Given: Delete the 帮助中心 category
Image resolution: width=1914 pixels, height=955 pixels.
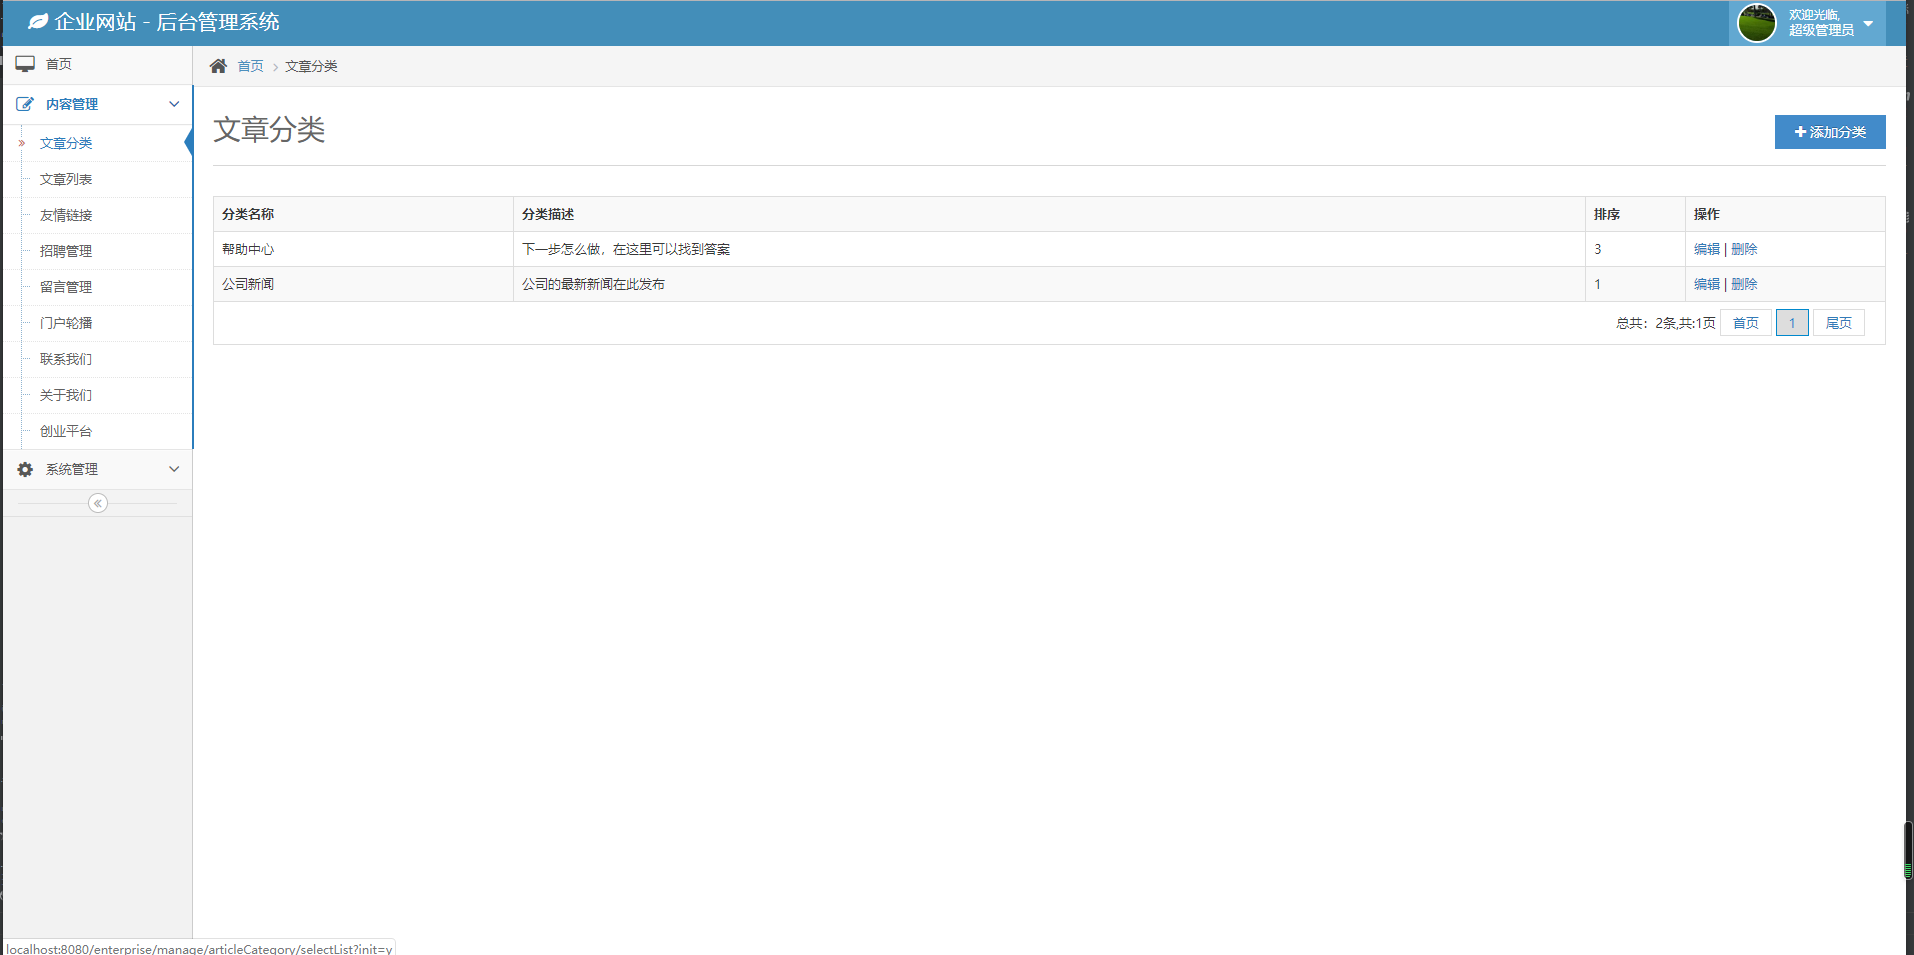Looking at the screenshot, I should 1744,249.
